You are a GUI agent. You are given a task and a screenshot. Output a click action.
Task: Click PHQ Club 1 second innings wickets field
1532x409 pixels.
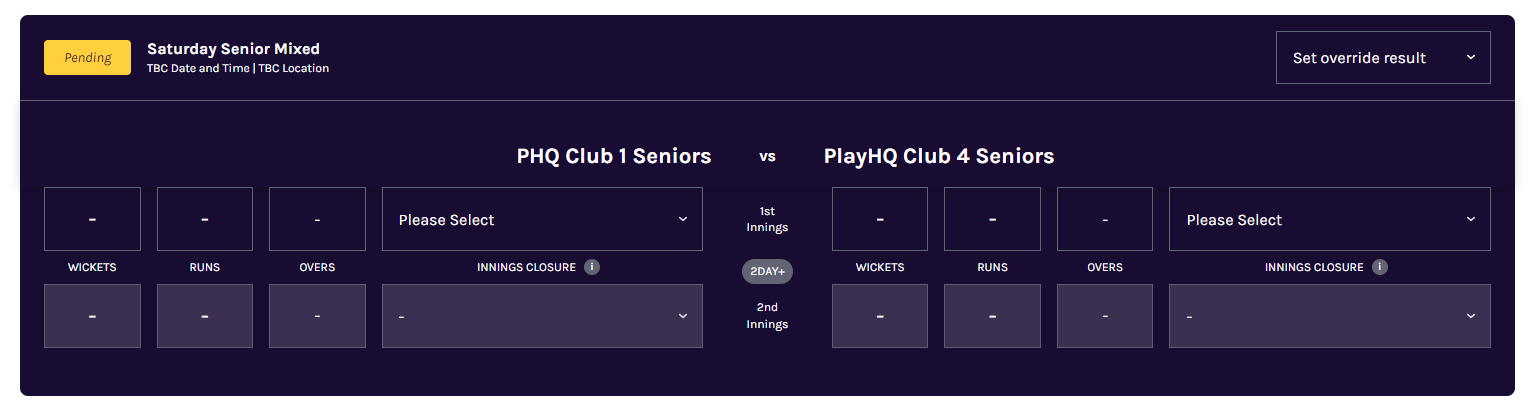pyautogui.click(x=92, y=316)
